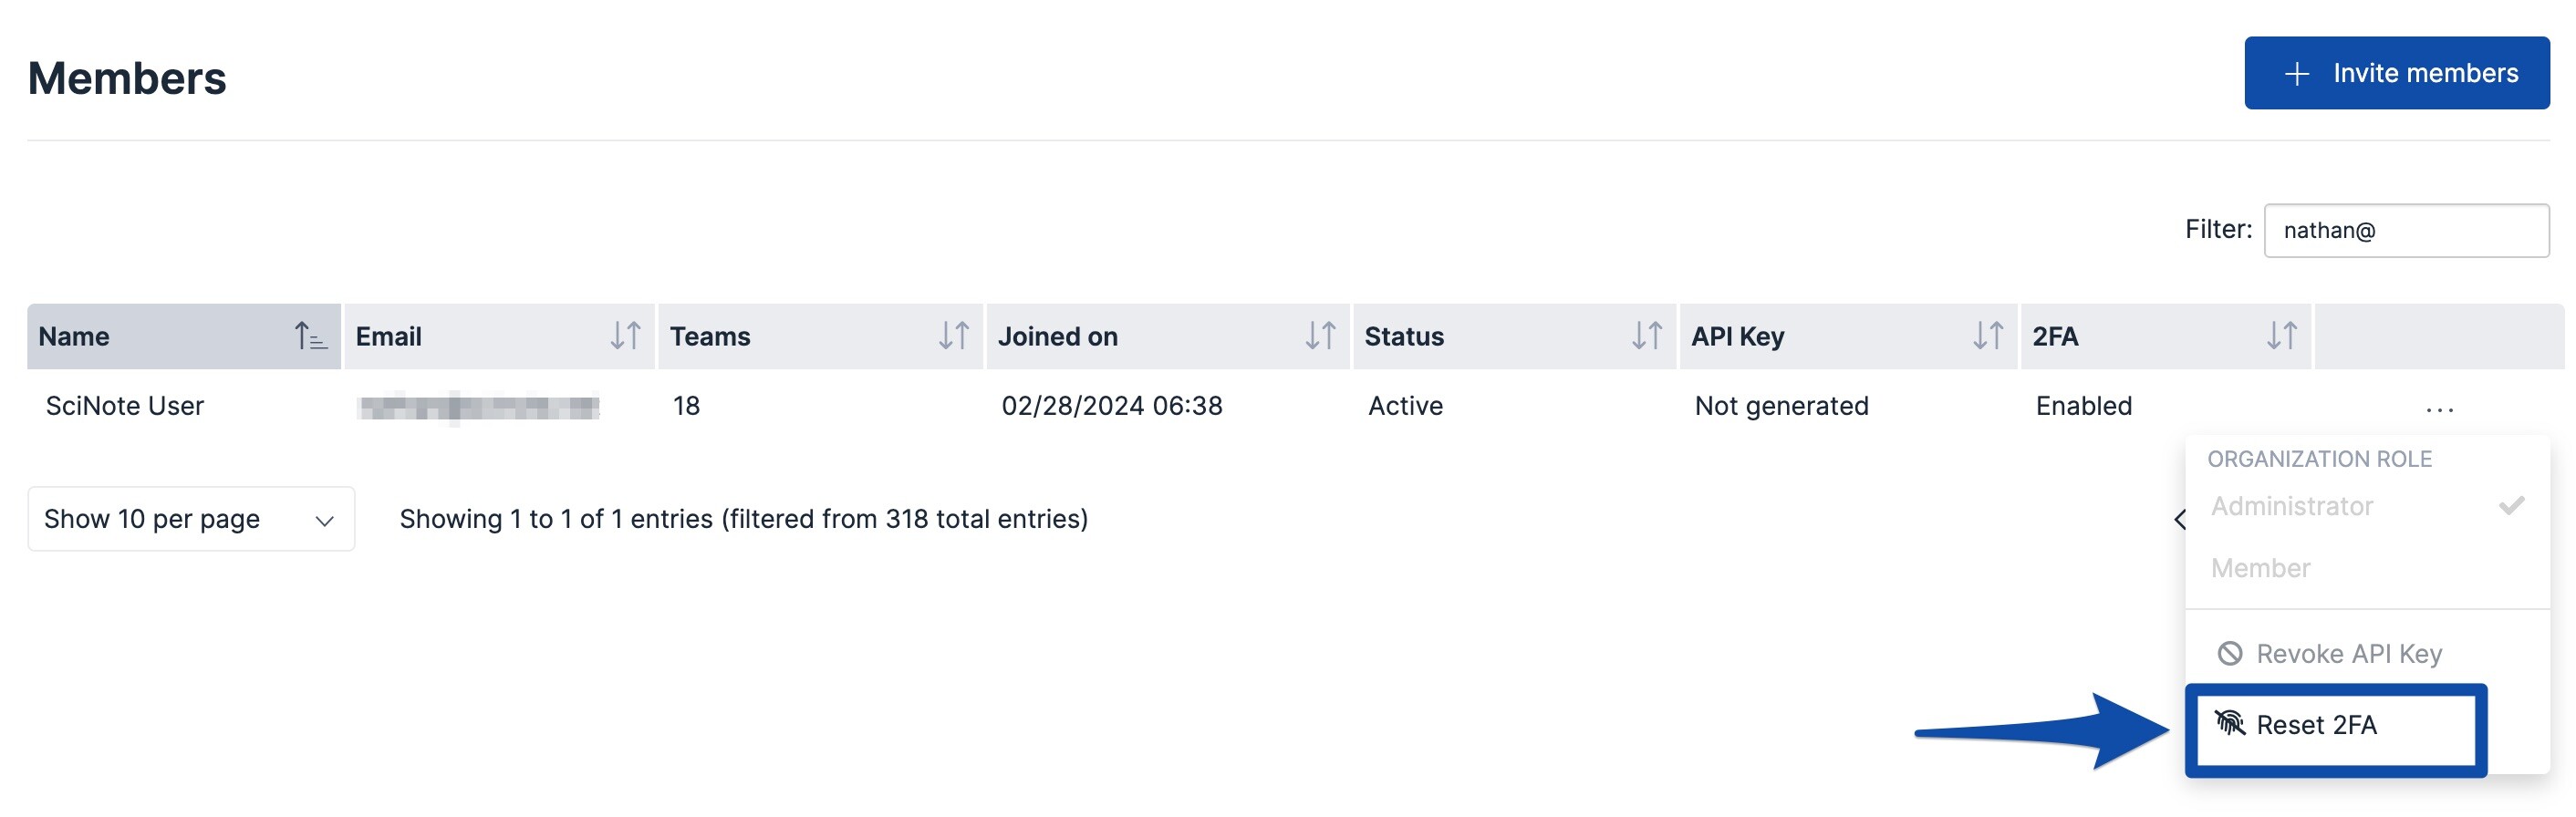The width and height of the screenshot is (2576, 817).
Task: Sort by Status column arrows icon
Action: pos(1646,336)
